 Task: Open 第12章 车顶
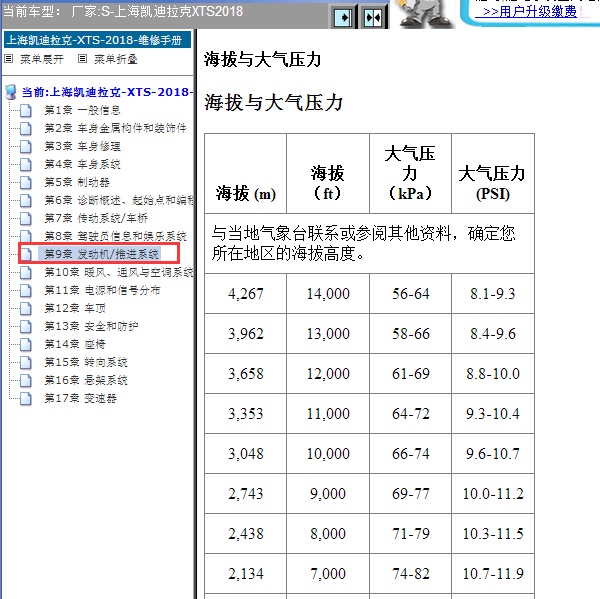click(x=75, y=308)
